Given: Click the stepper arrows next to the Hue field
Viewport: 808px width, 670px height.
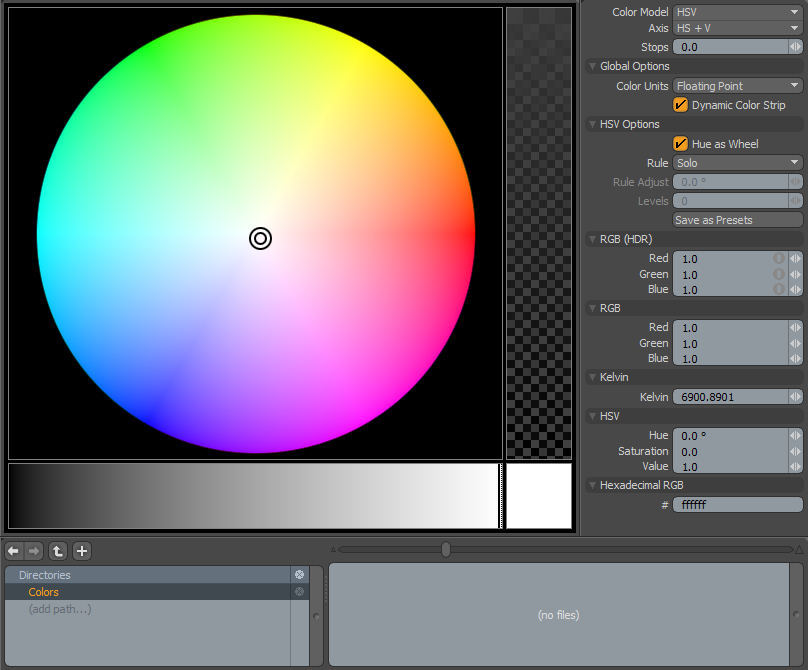Looking at the screenshot, I should pos(795,435).
